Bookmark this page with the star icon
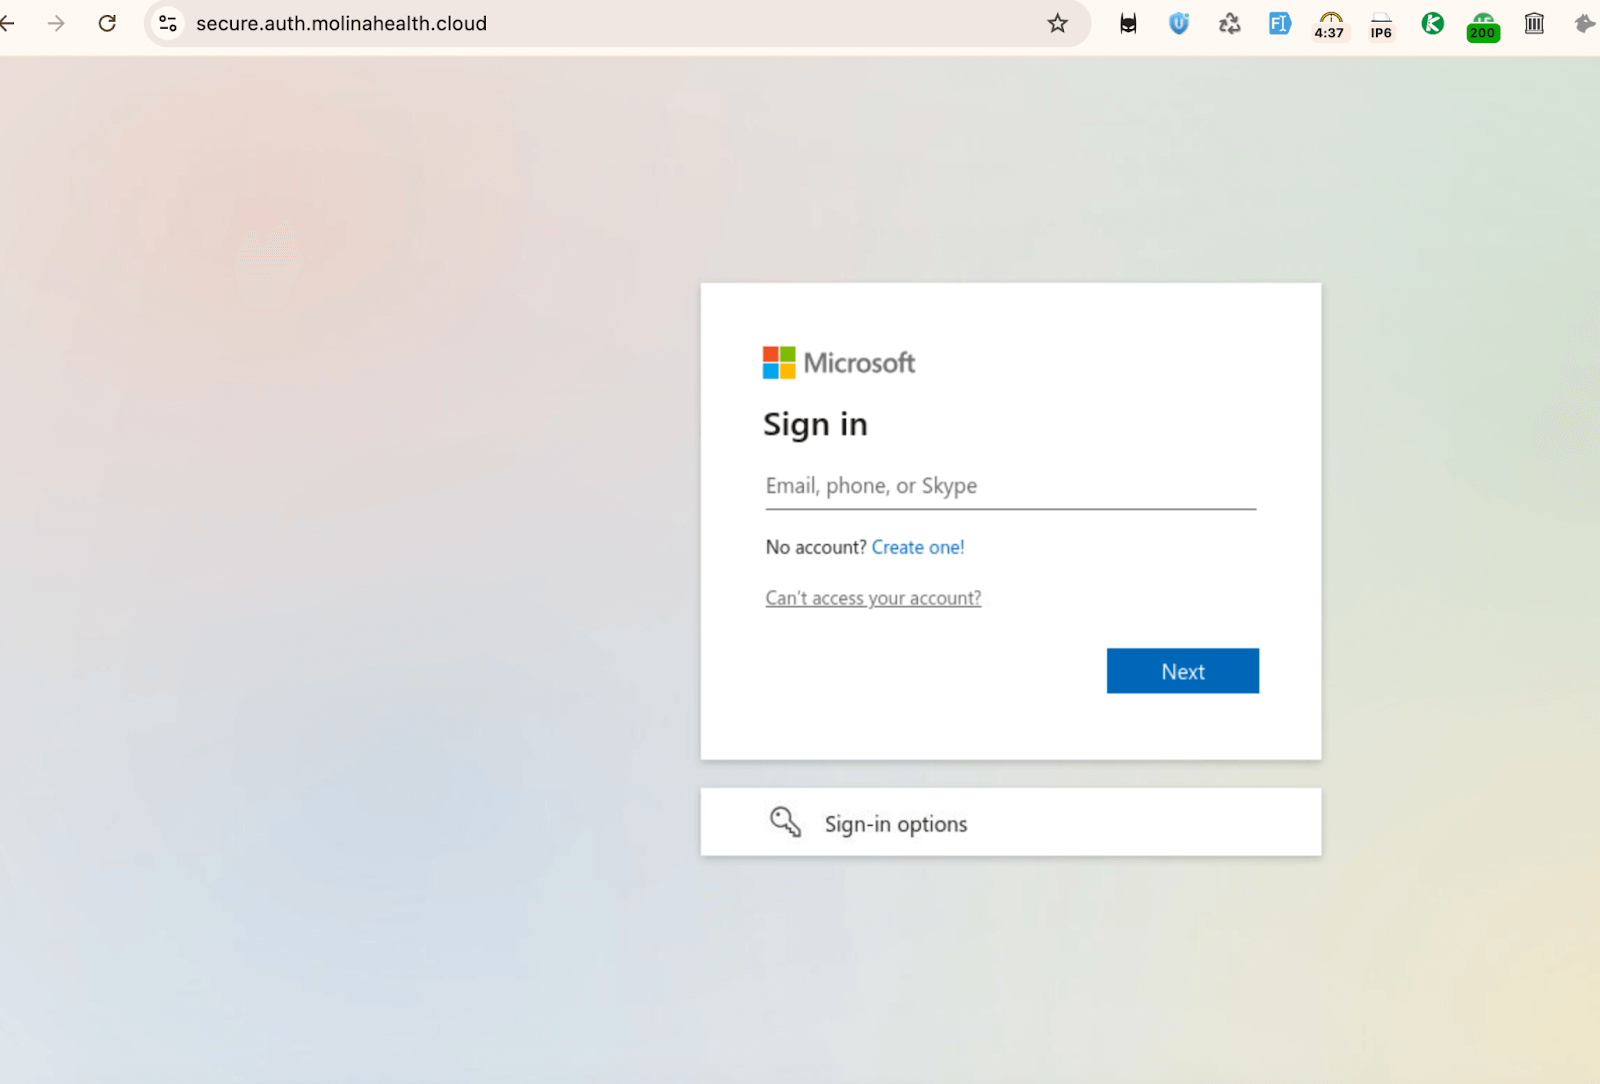This screenshot has width=1600, height=1084. click(1057, 23)
